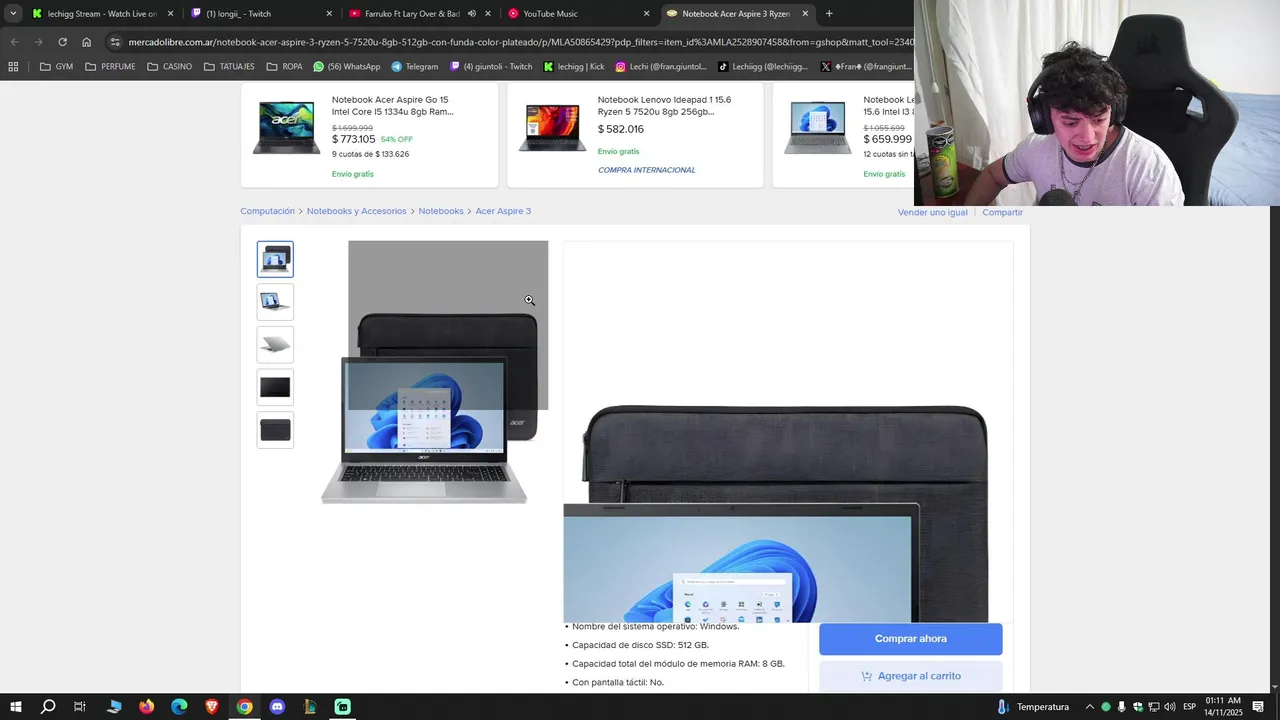
Task: Click the Vender uno igual link
Action: (x=932, y=212)
